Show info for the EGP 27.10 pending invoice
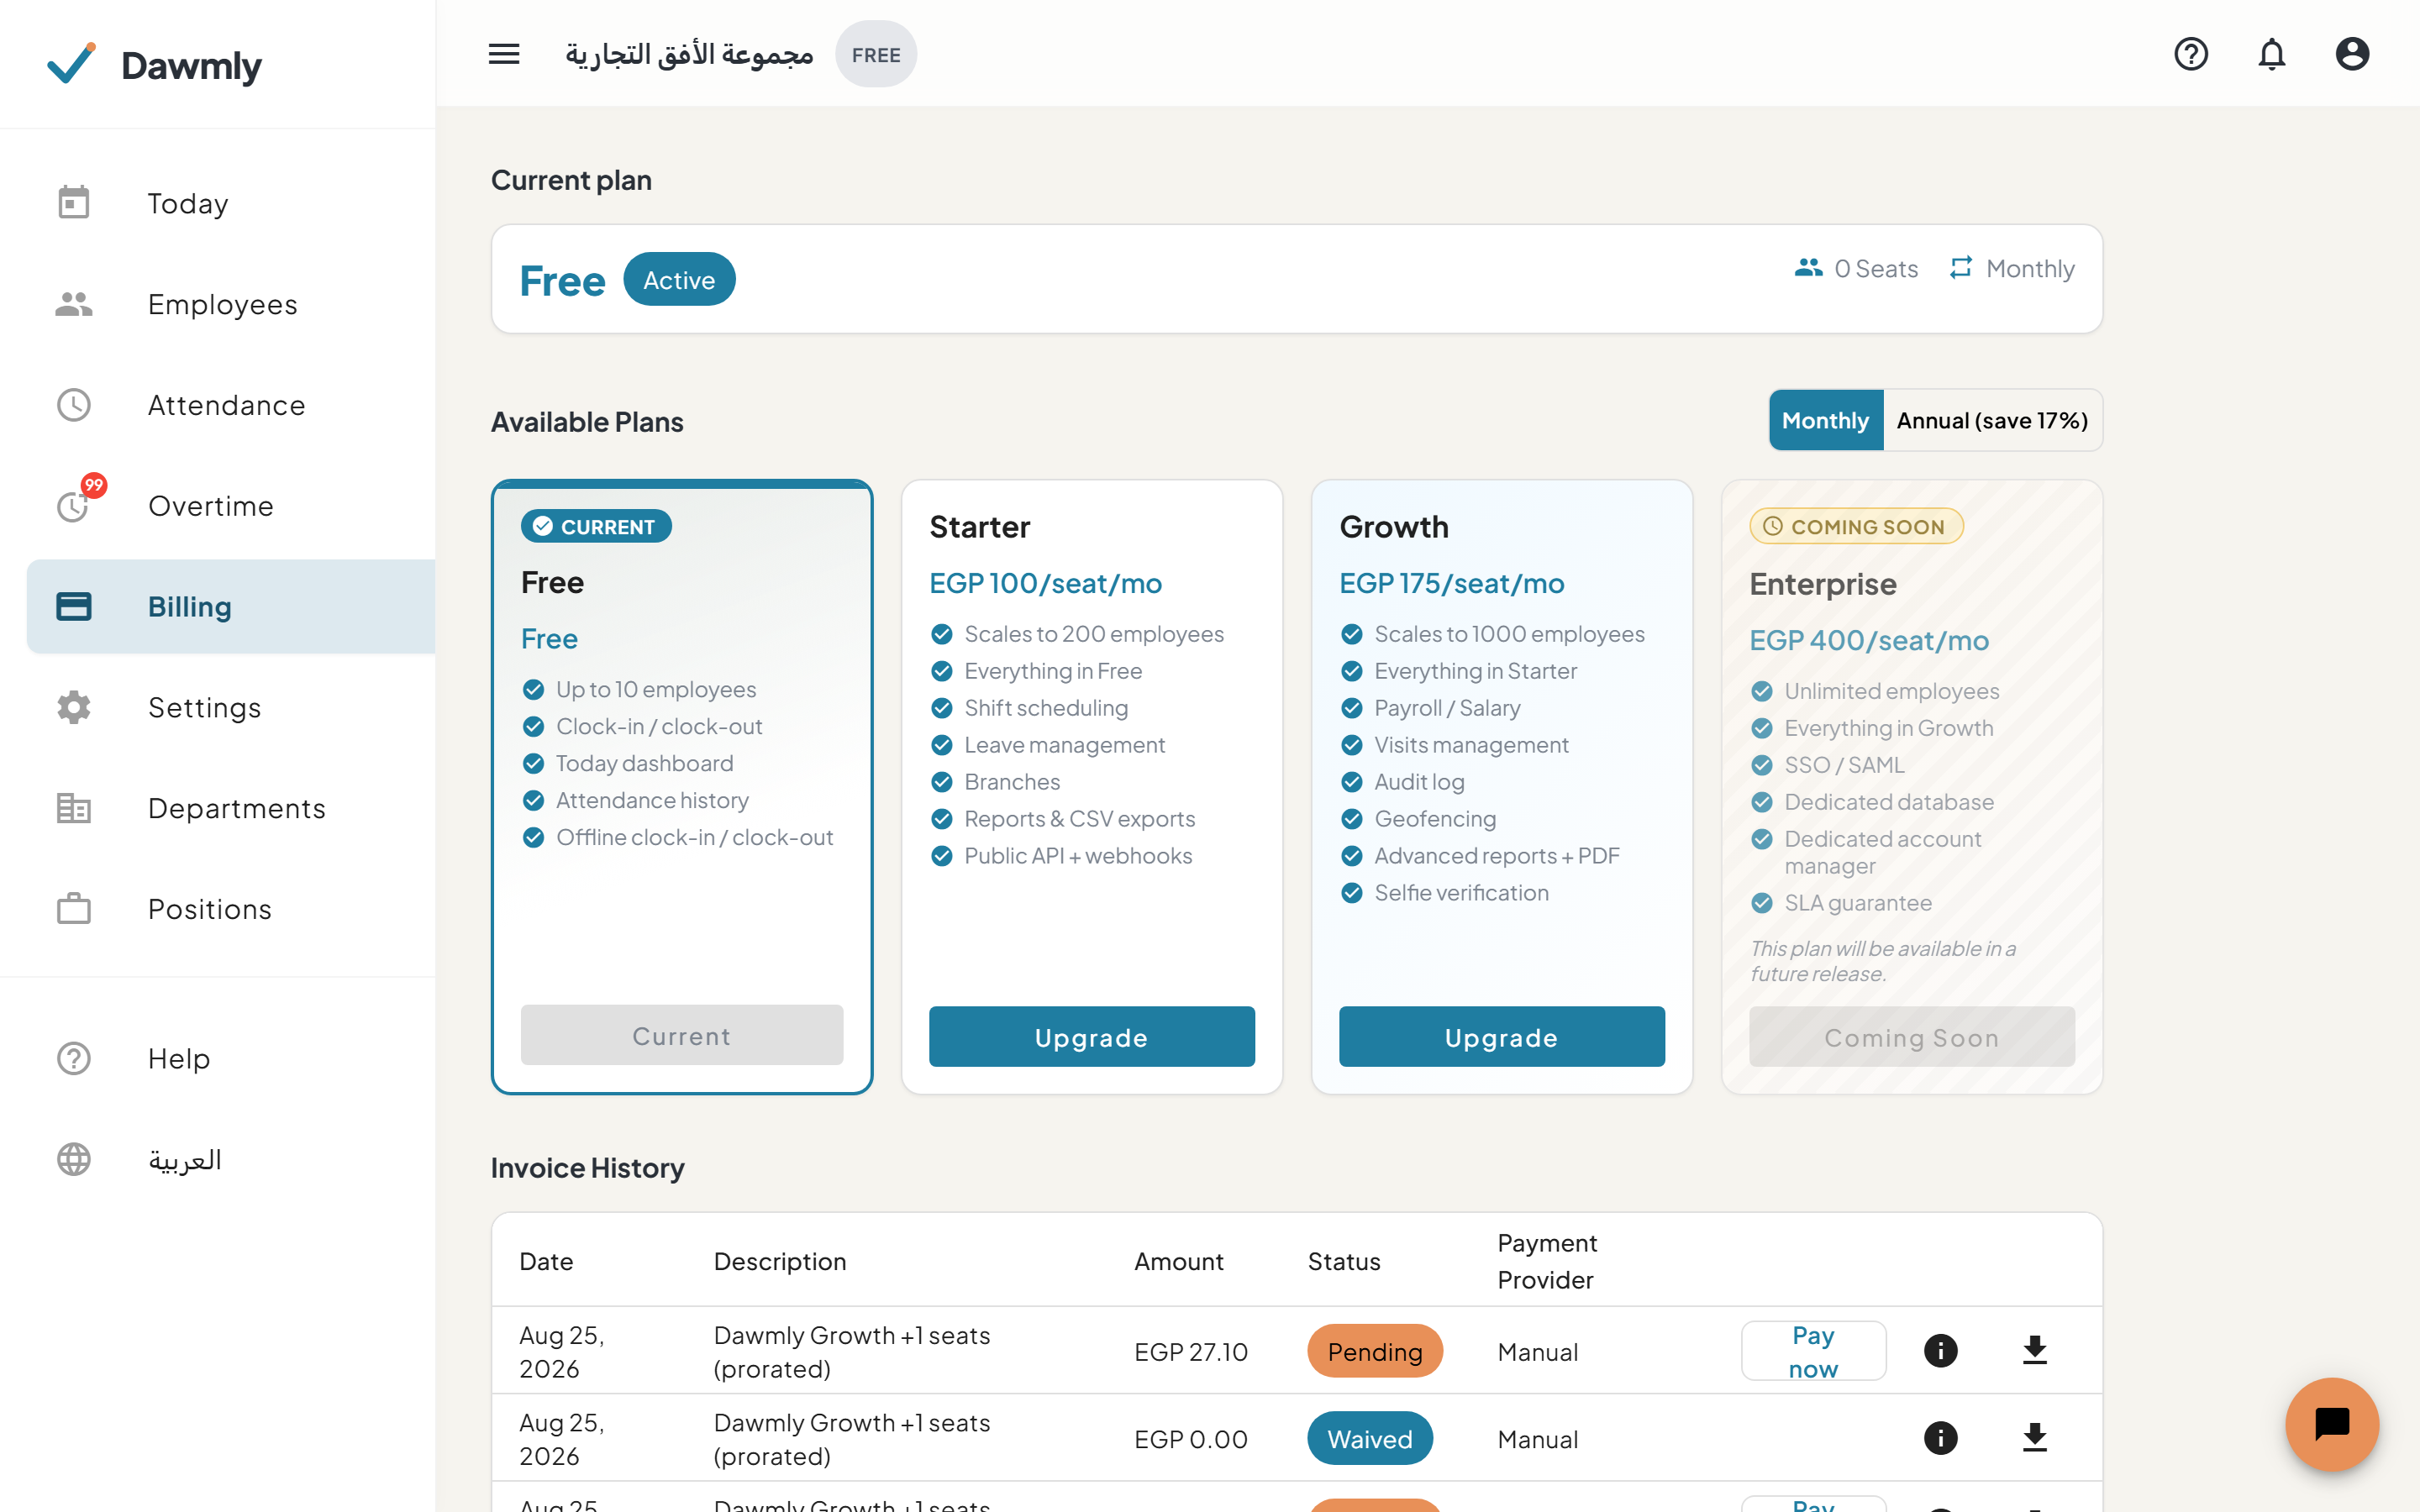Viewport: 2420px width, 1512px height. pos(1940,1351)
